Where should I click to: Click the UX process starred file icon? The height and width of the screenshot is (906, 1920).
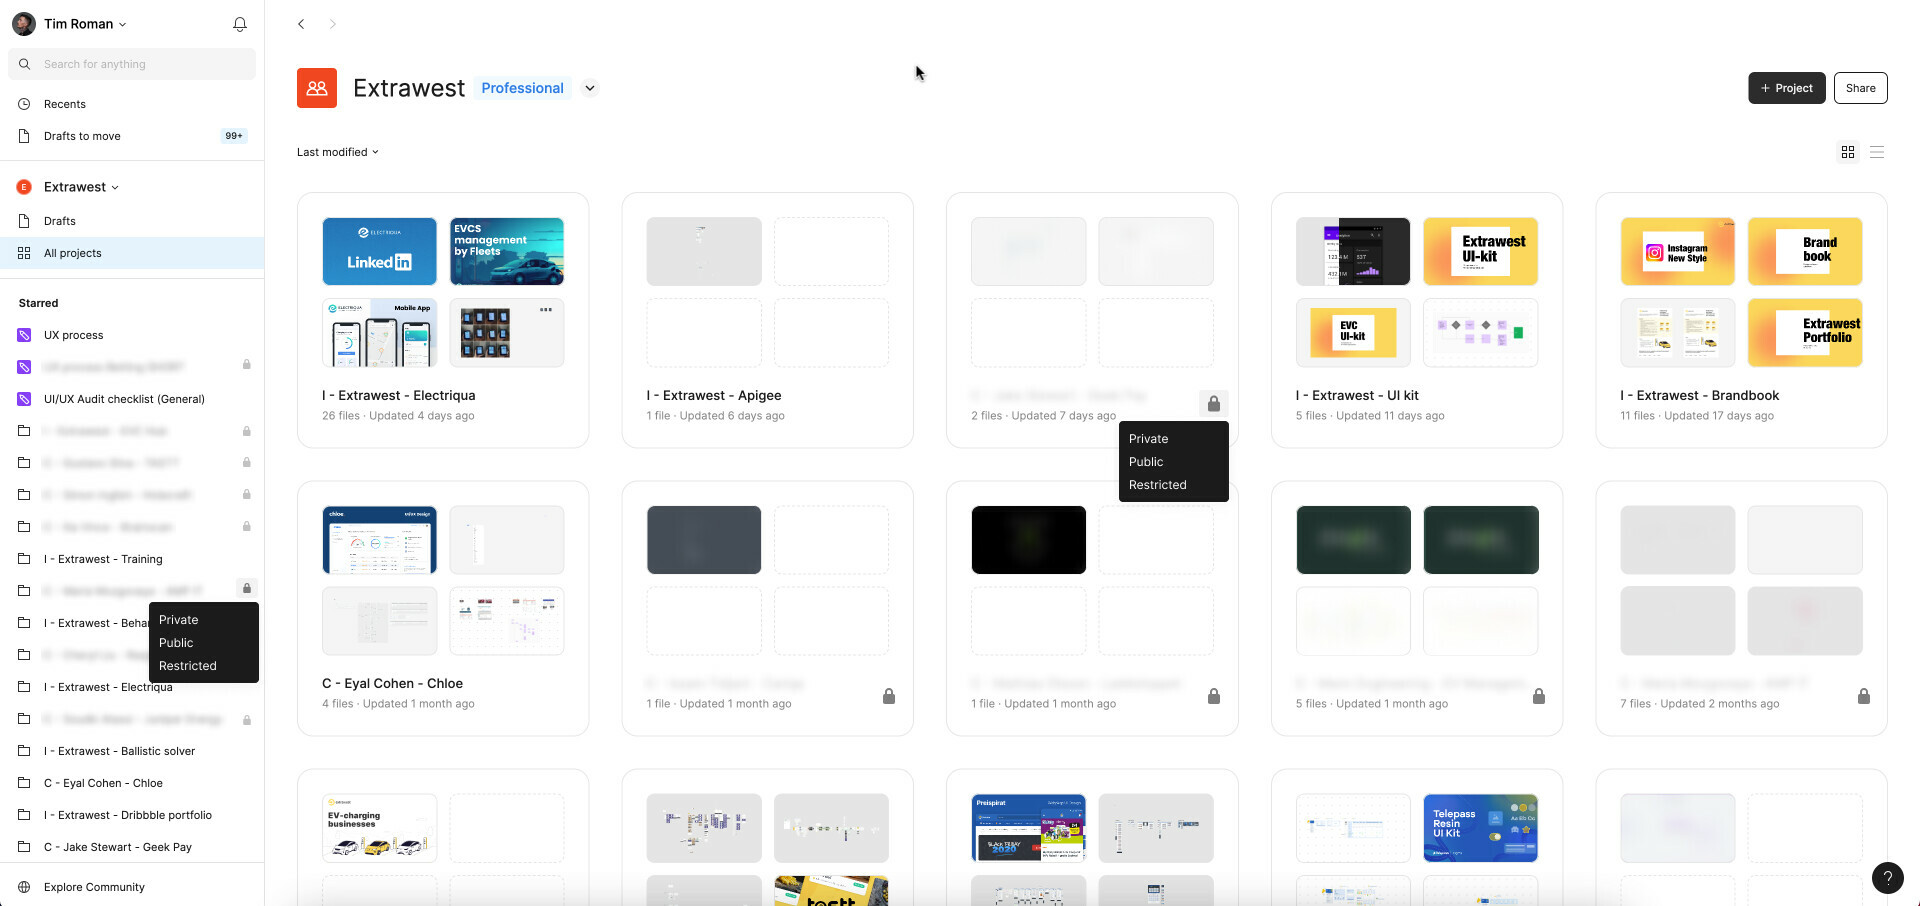coord(24,335)
